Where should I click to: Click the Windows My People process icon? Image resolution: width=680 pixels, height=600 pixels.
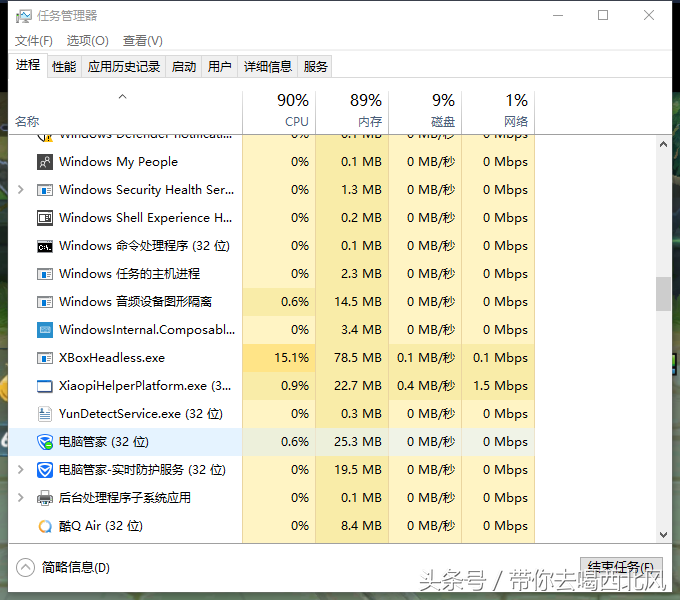click(45, 162)
